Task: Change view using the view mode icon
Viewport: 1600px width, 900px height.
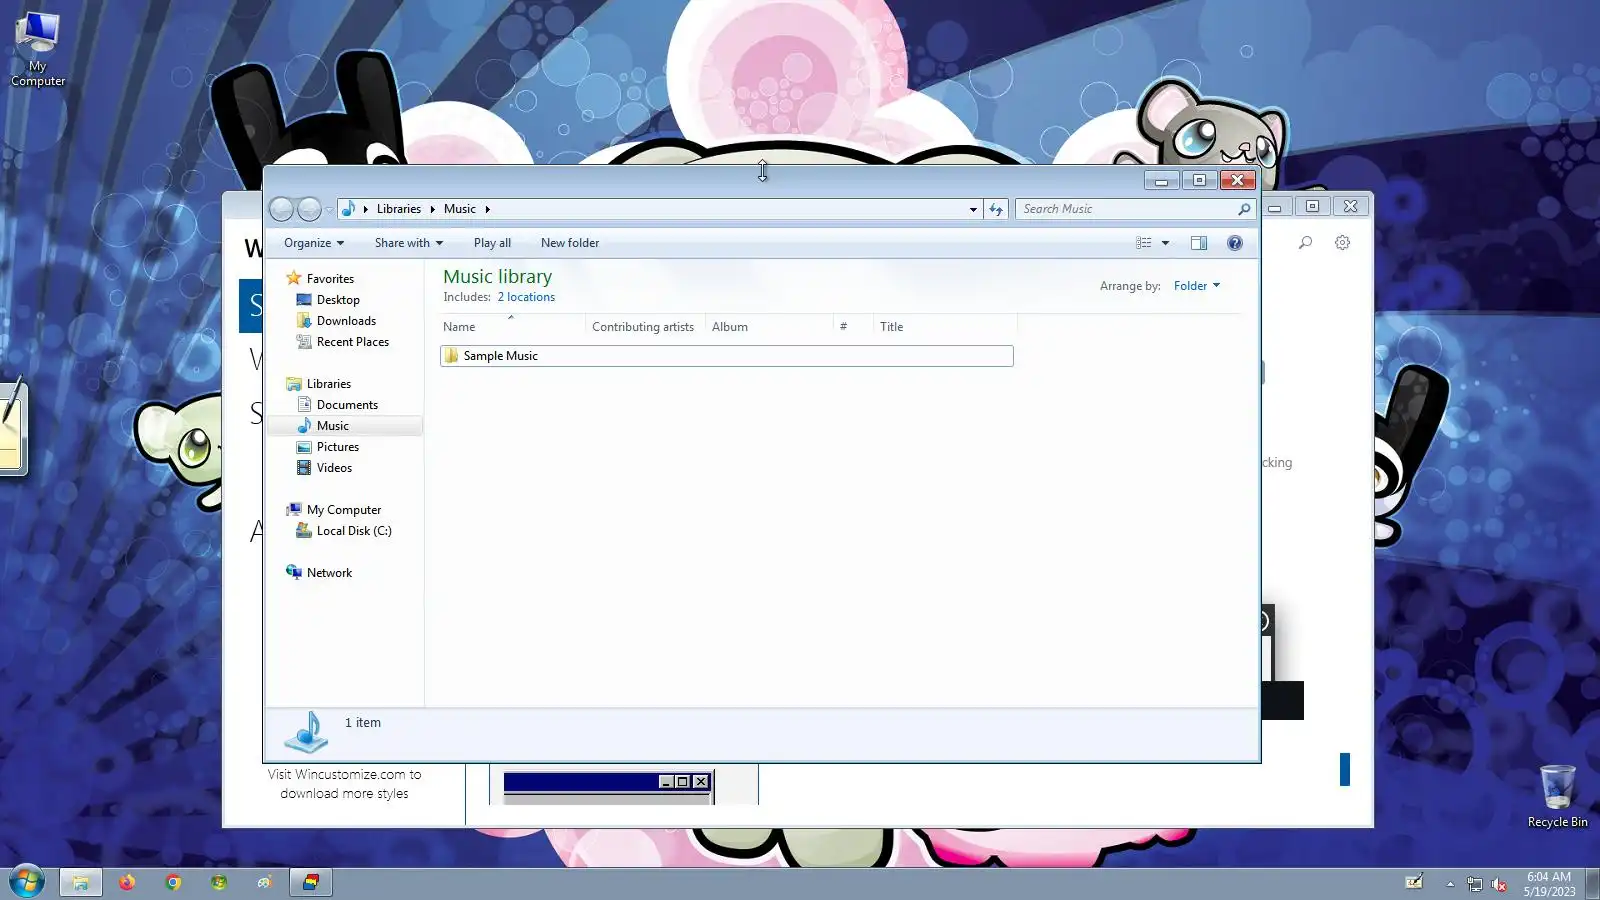Action: (x=1144, y=243)
